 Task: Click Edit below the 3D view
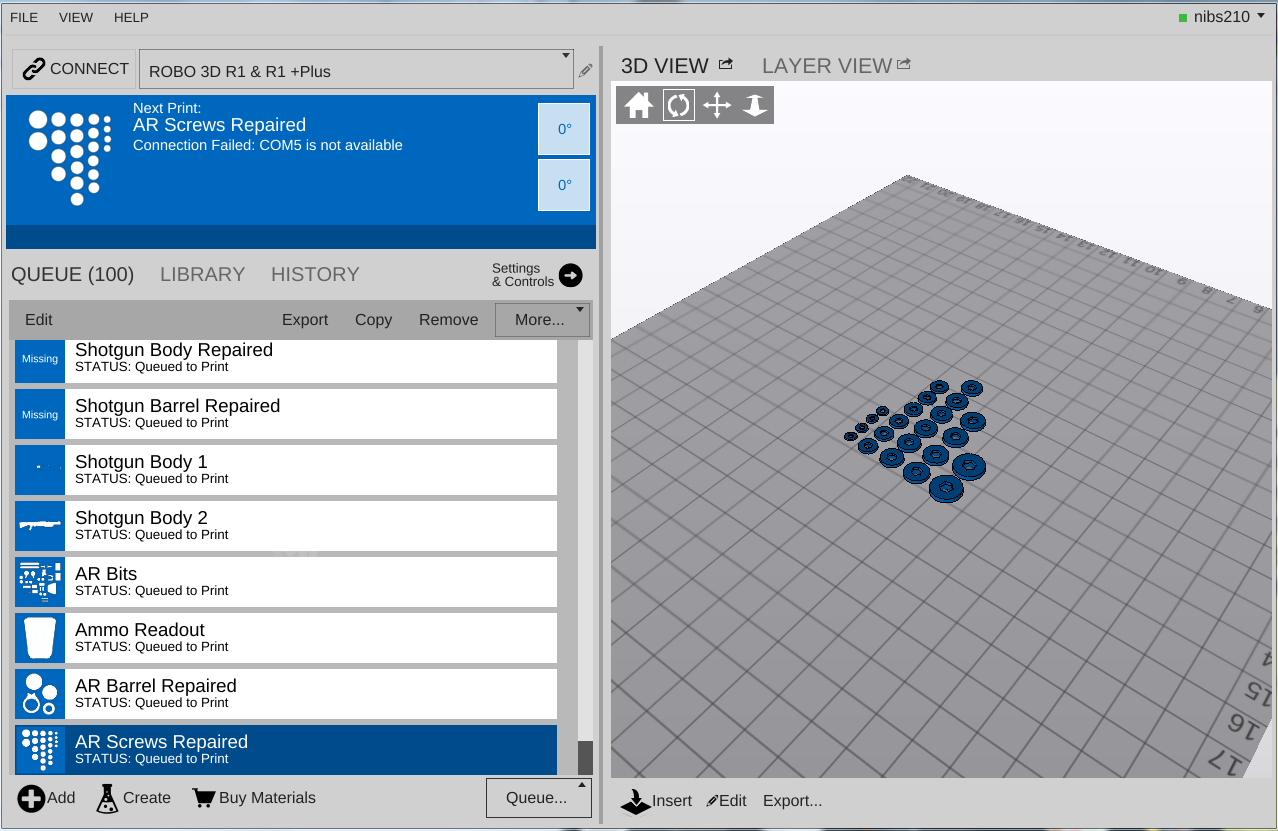pyautogui.click(x=727, y=801)
